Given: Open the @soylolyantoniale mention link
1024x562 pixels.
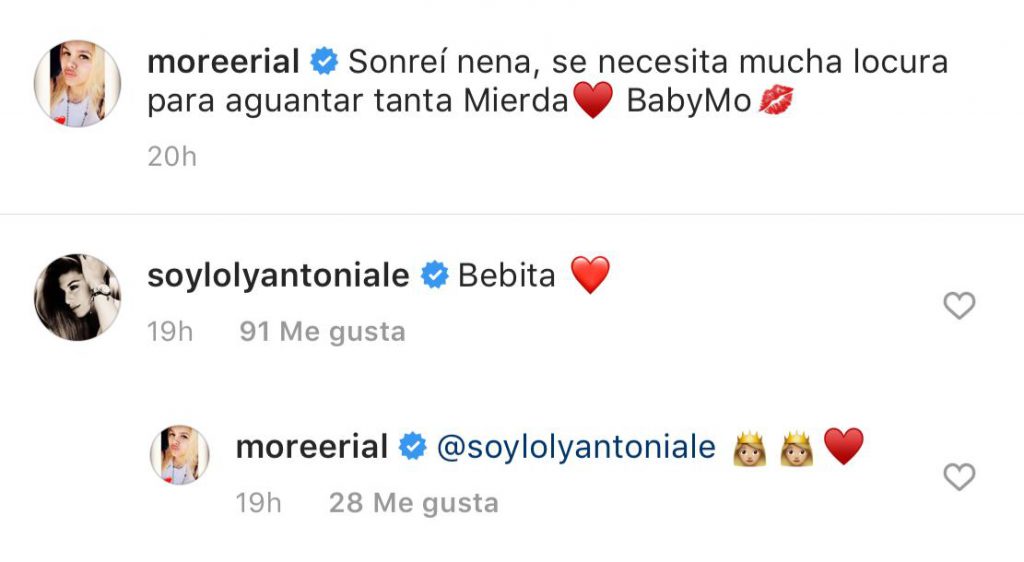Looking at the screenshot, I should point(576,447).
